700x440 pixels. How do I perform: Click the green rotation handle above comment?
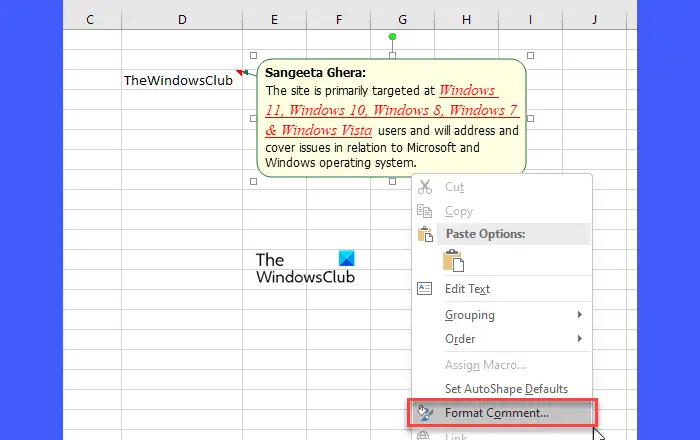point(392,37)
